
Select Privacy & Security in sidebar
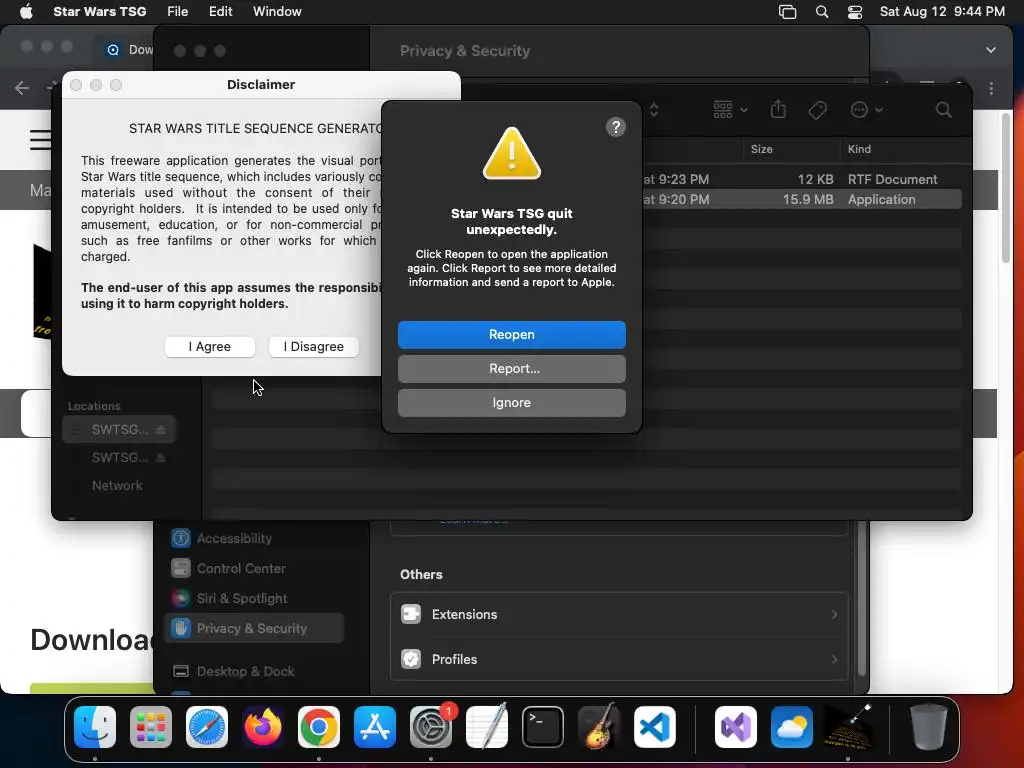tap(253, 628)
